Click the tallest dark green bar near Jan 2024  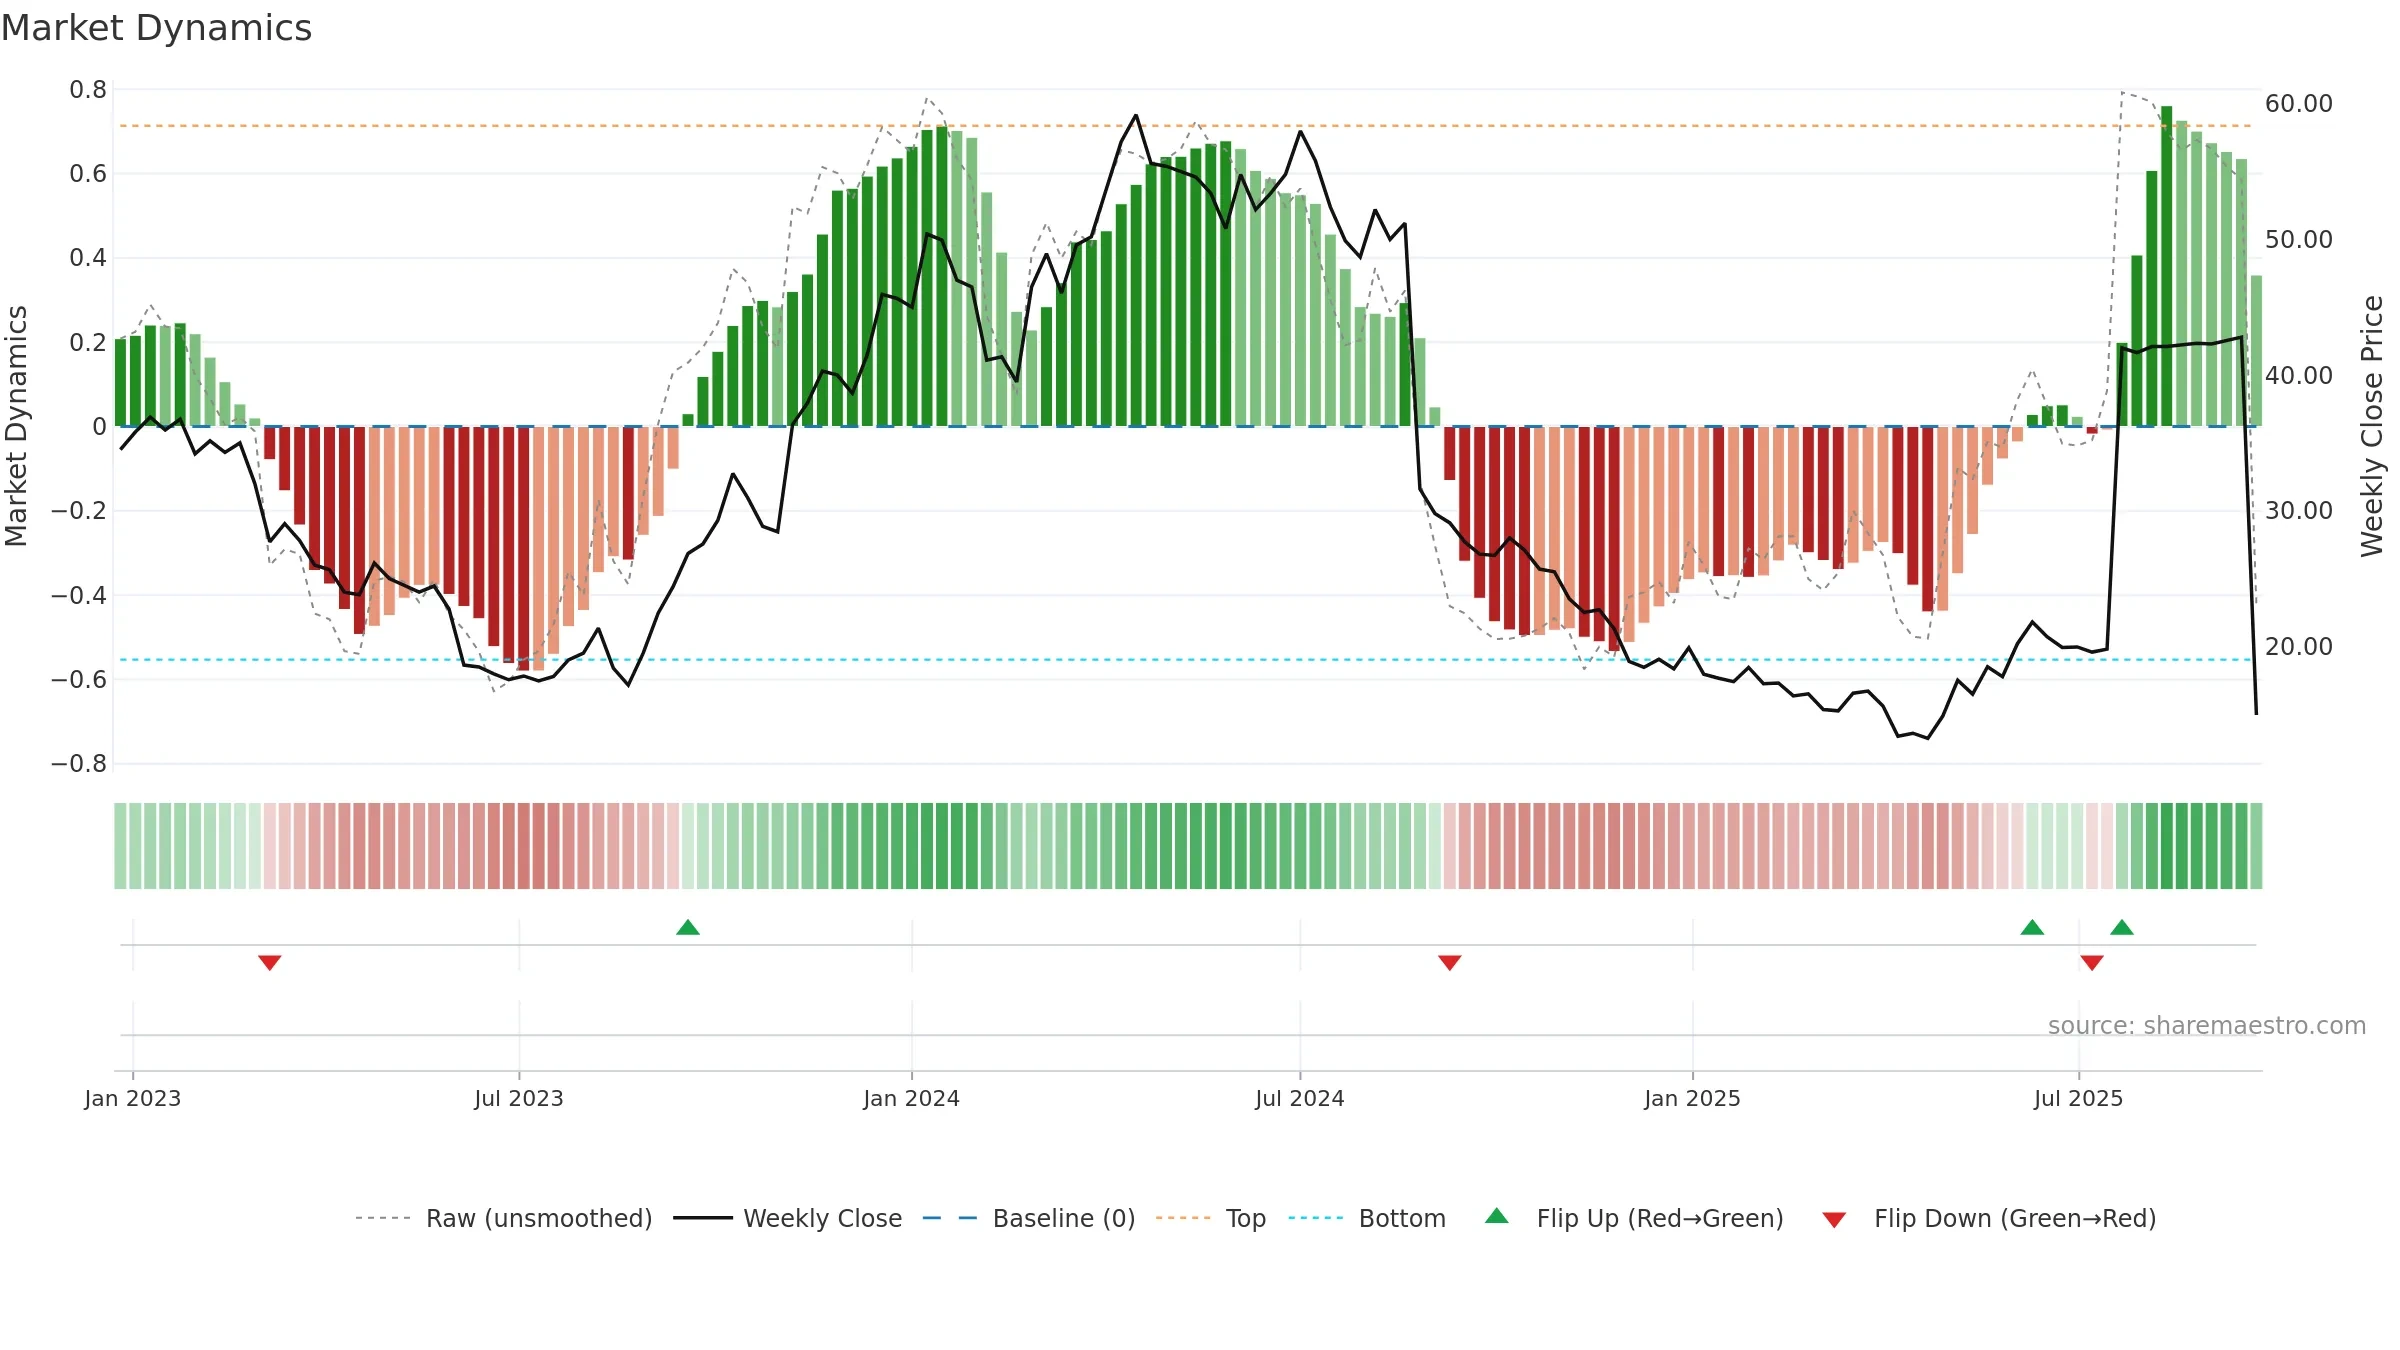coord(942,276)
